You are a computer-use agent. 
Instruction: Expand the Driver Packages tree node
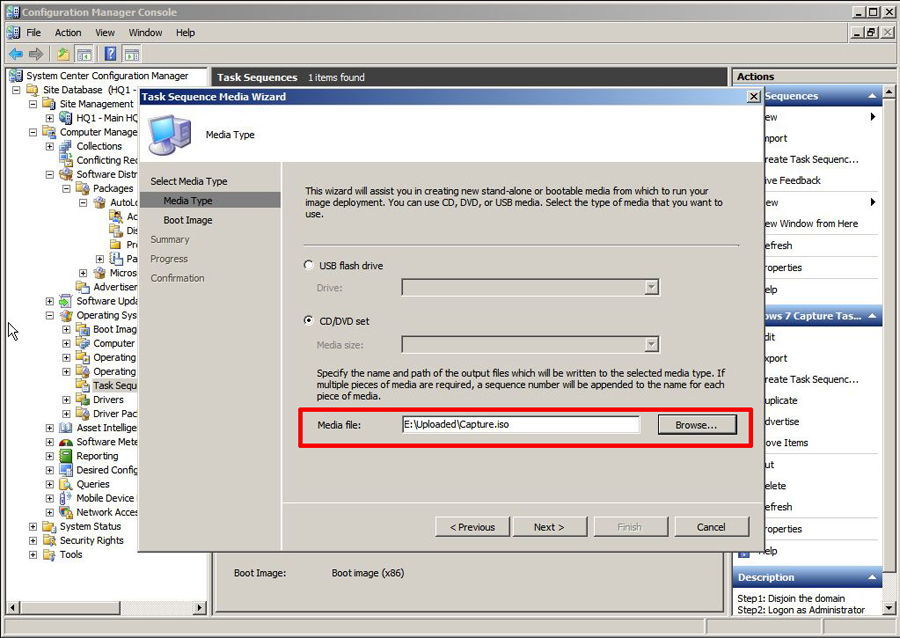pos(67,414)
